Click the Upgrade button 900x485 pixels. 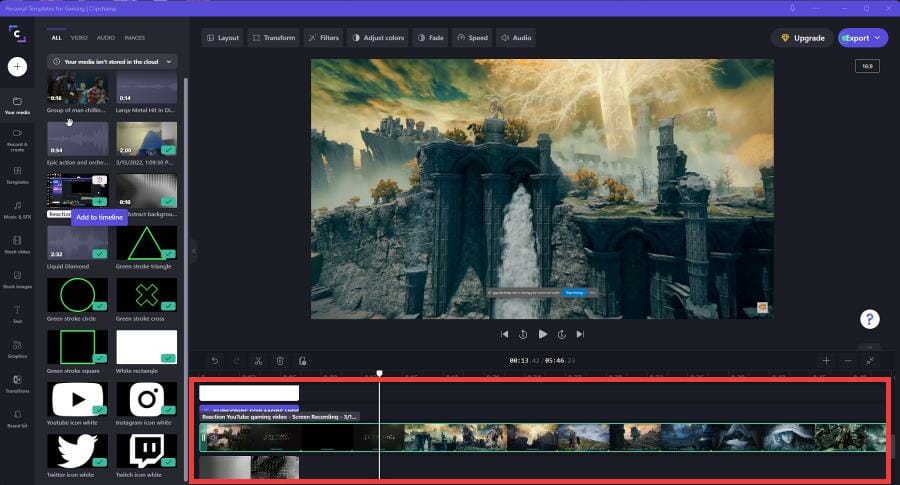802,38
